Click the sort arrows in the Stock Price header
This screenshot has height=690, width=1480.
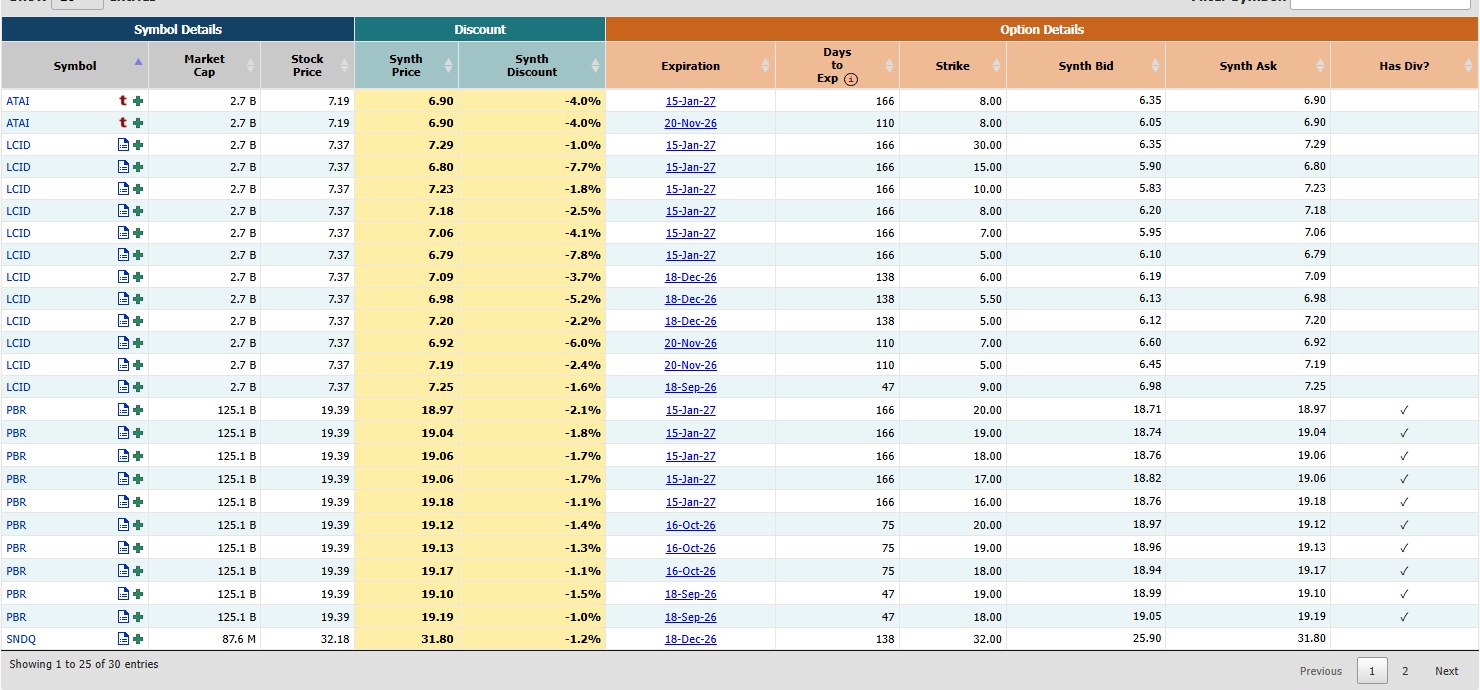click(345, 66)
